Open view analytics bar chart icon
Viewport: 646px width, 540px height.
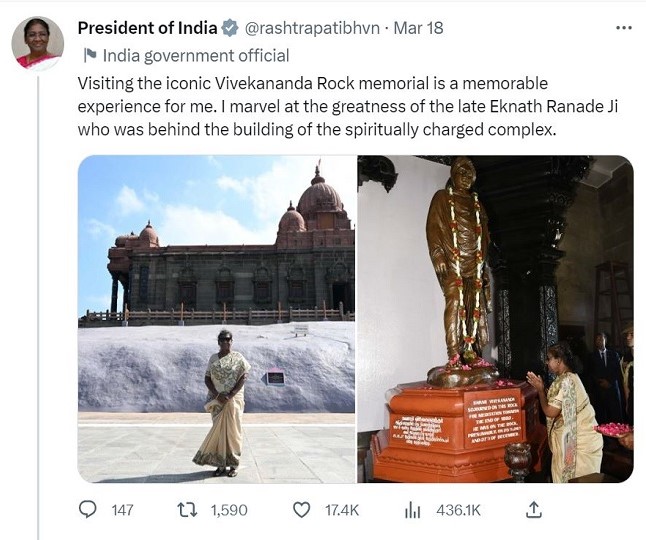412,510
